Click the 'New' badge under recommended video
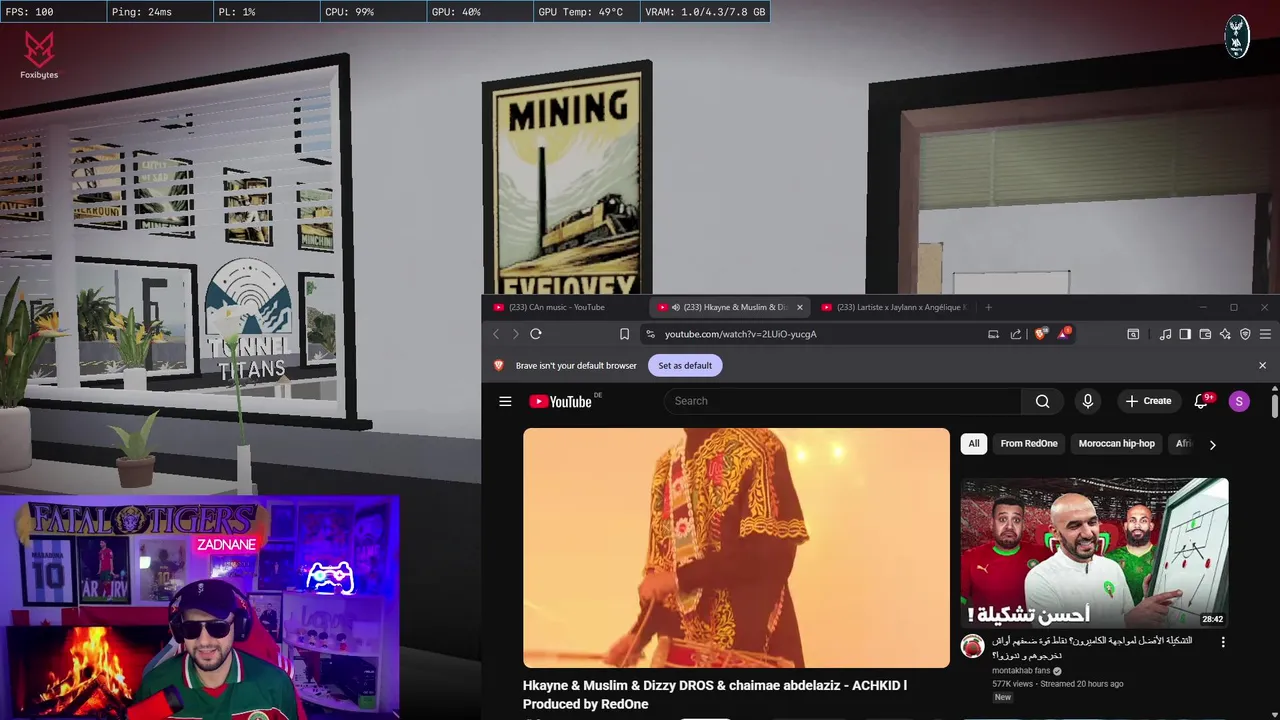The height and width of the screenshot is (720, 1280). tap(1003, 697)
